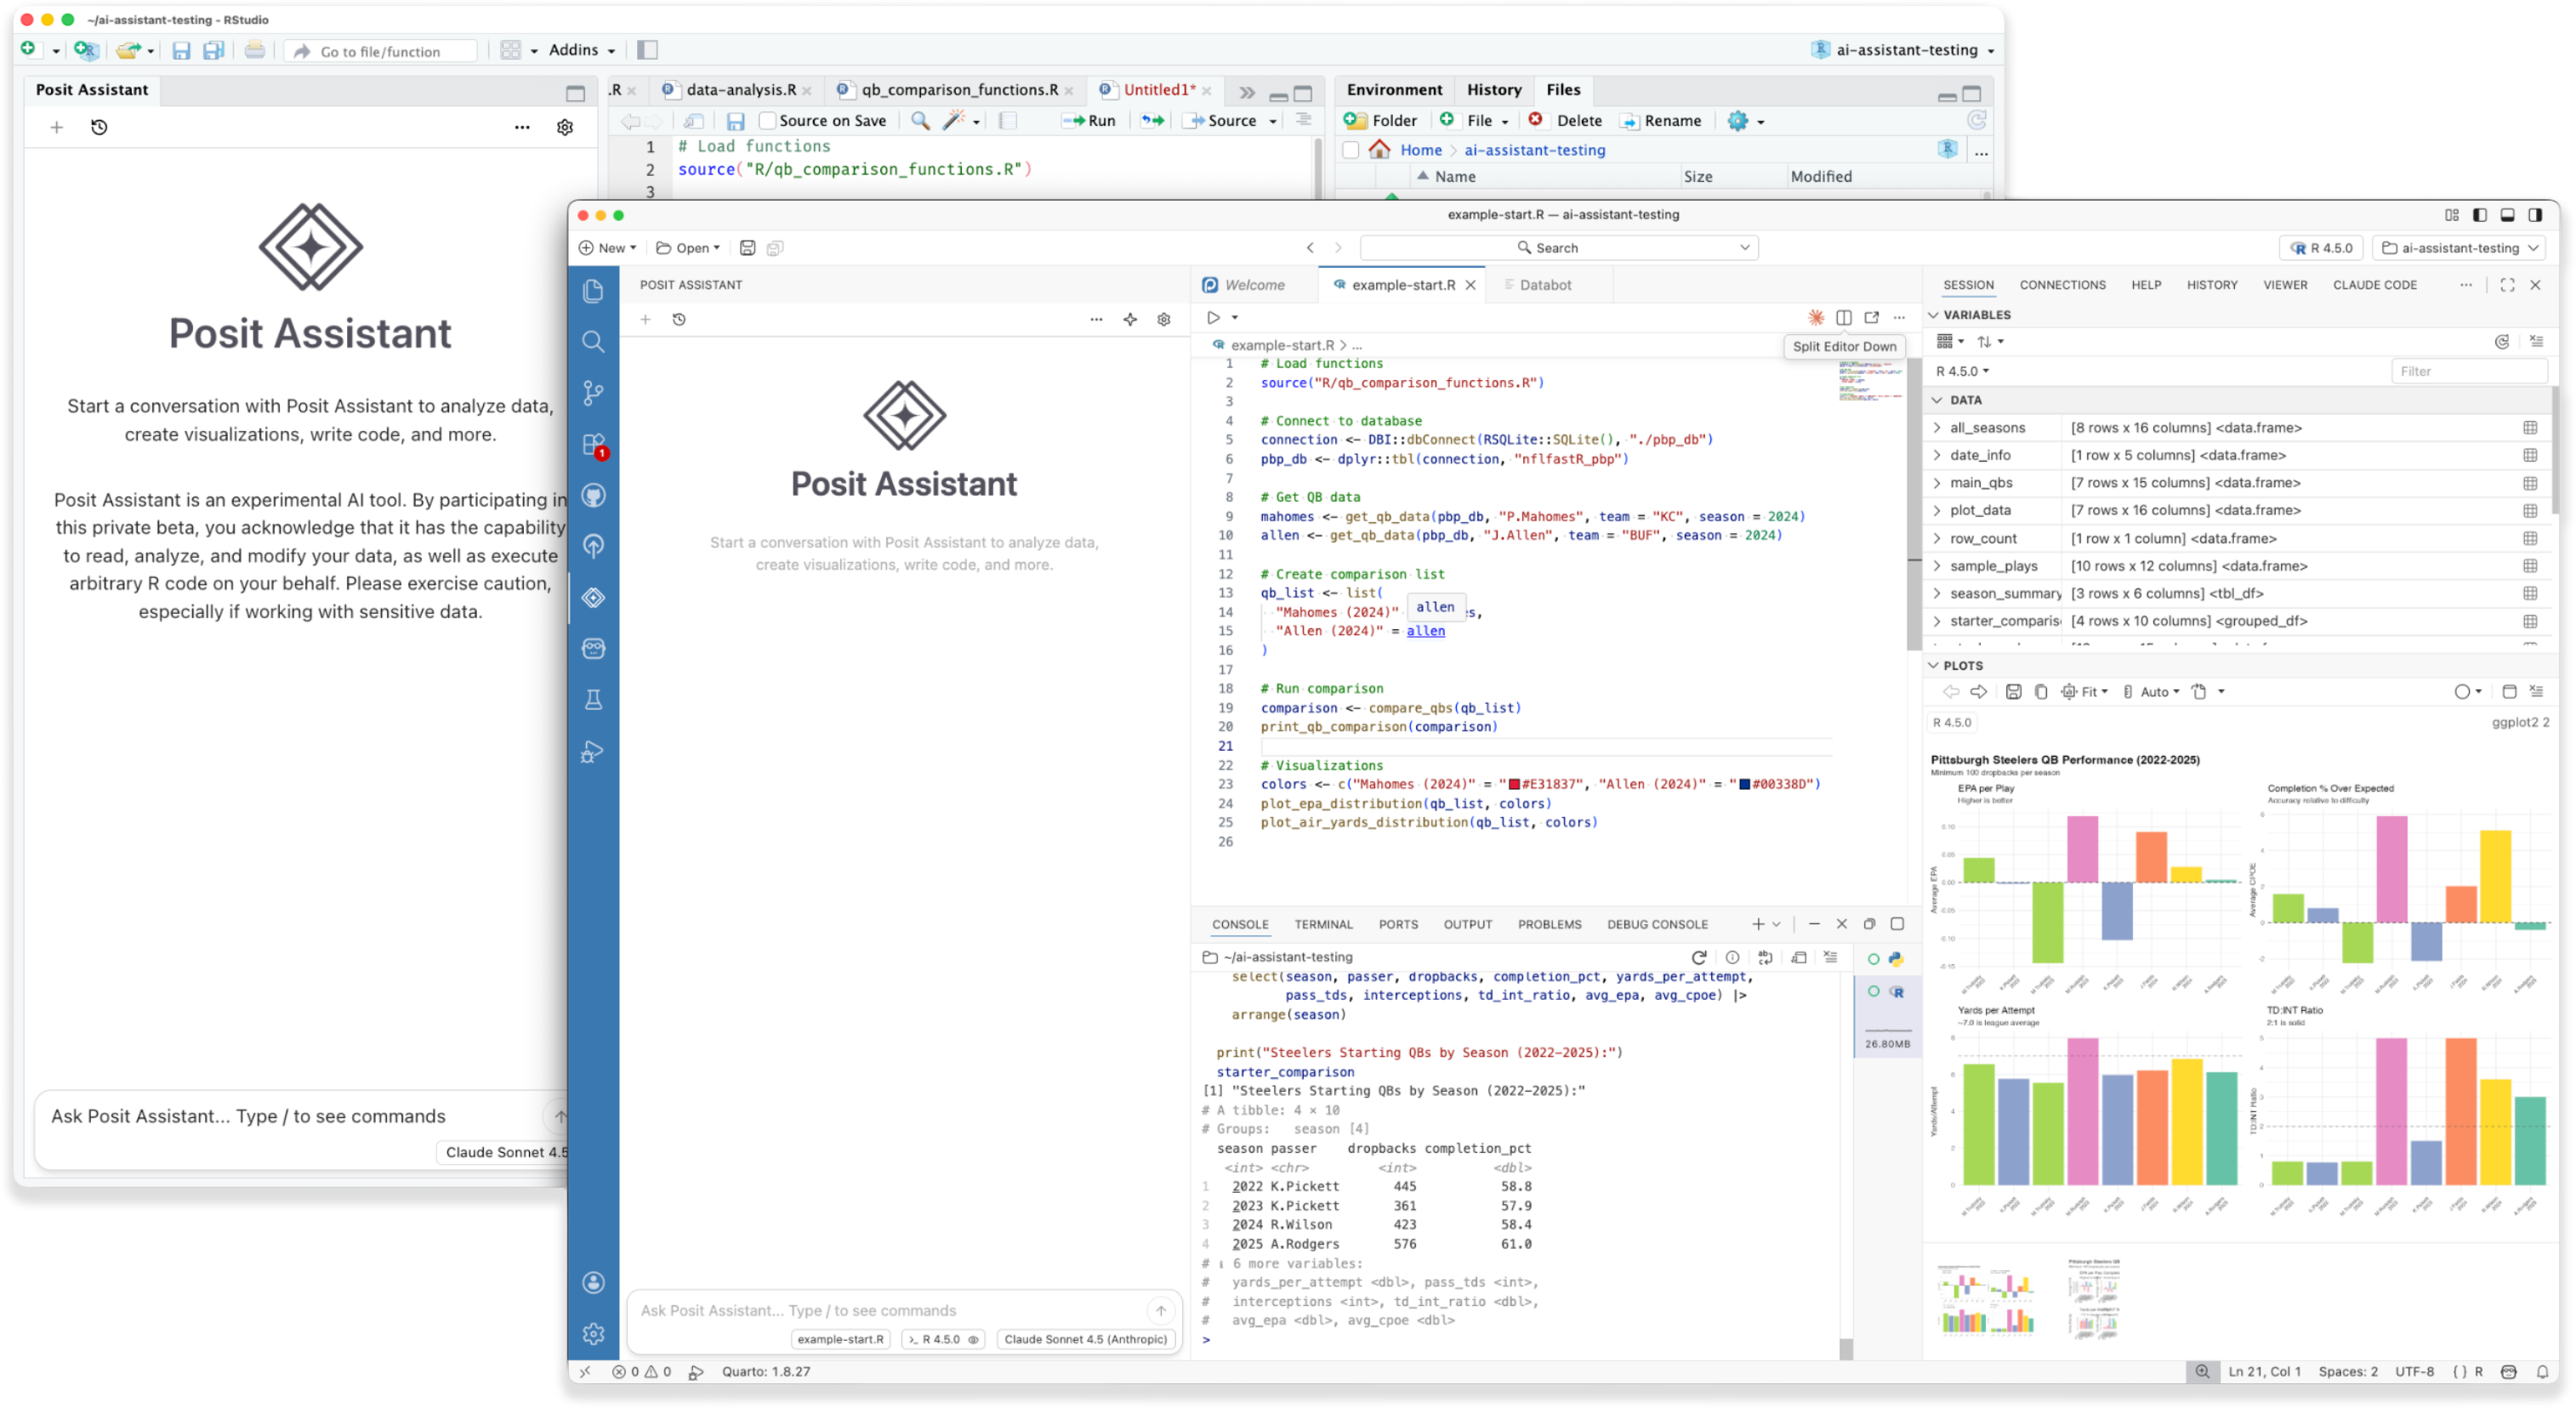Open the R 4.5.0 variables session dropdown
2576x1408 pixels.
pos(1962,371)
